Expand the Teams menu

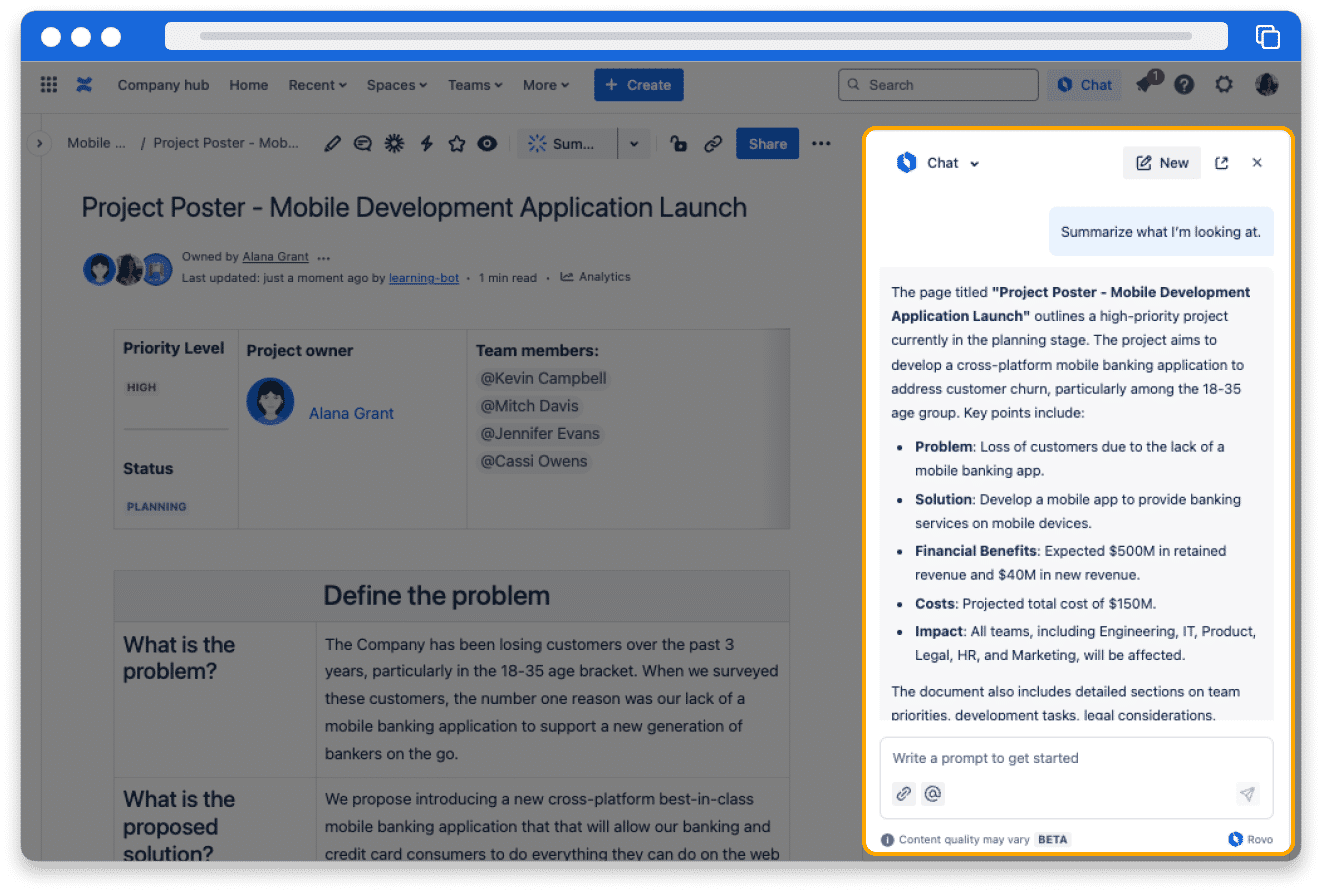tap(475, 85)
